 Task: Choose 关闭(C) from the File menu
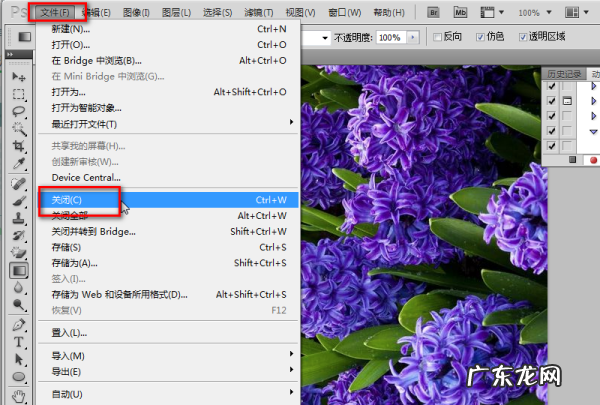pos(168,200)
